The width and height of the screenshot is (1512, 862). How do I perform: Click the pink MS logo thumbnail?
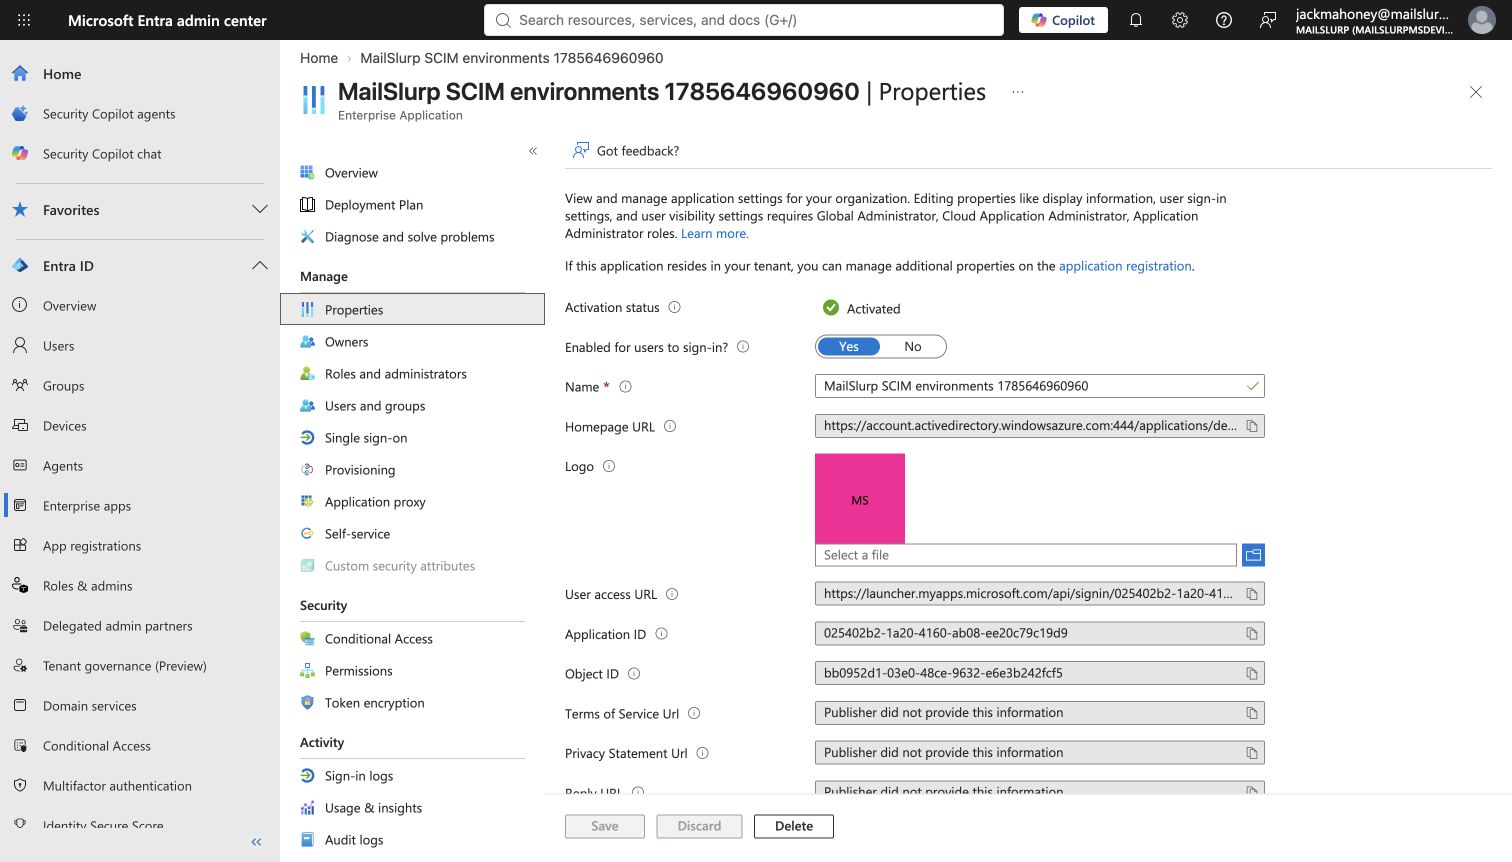pyautogui.click(x=860, y=498)
